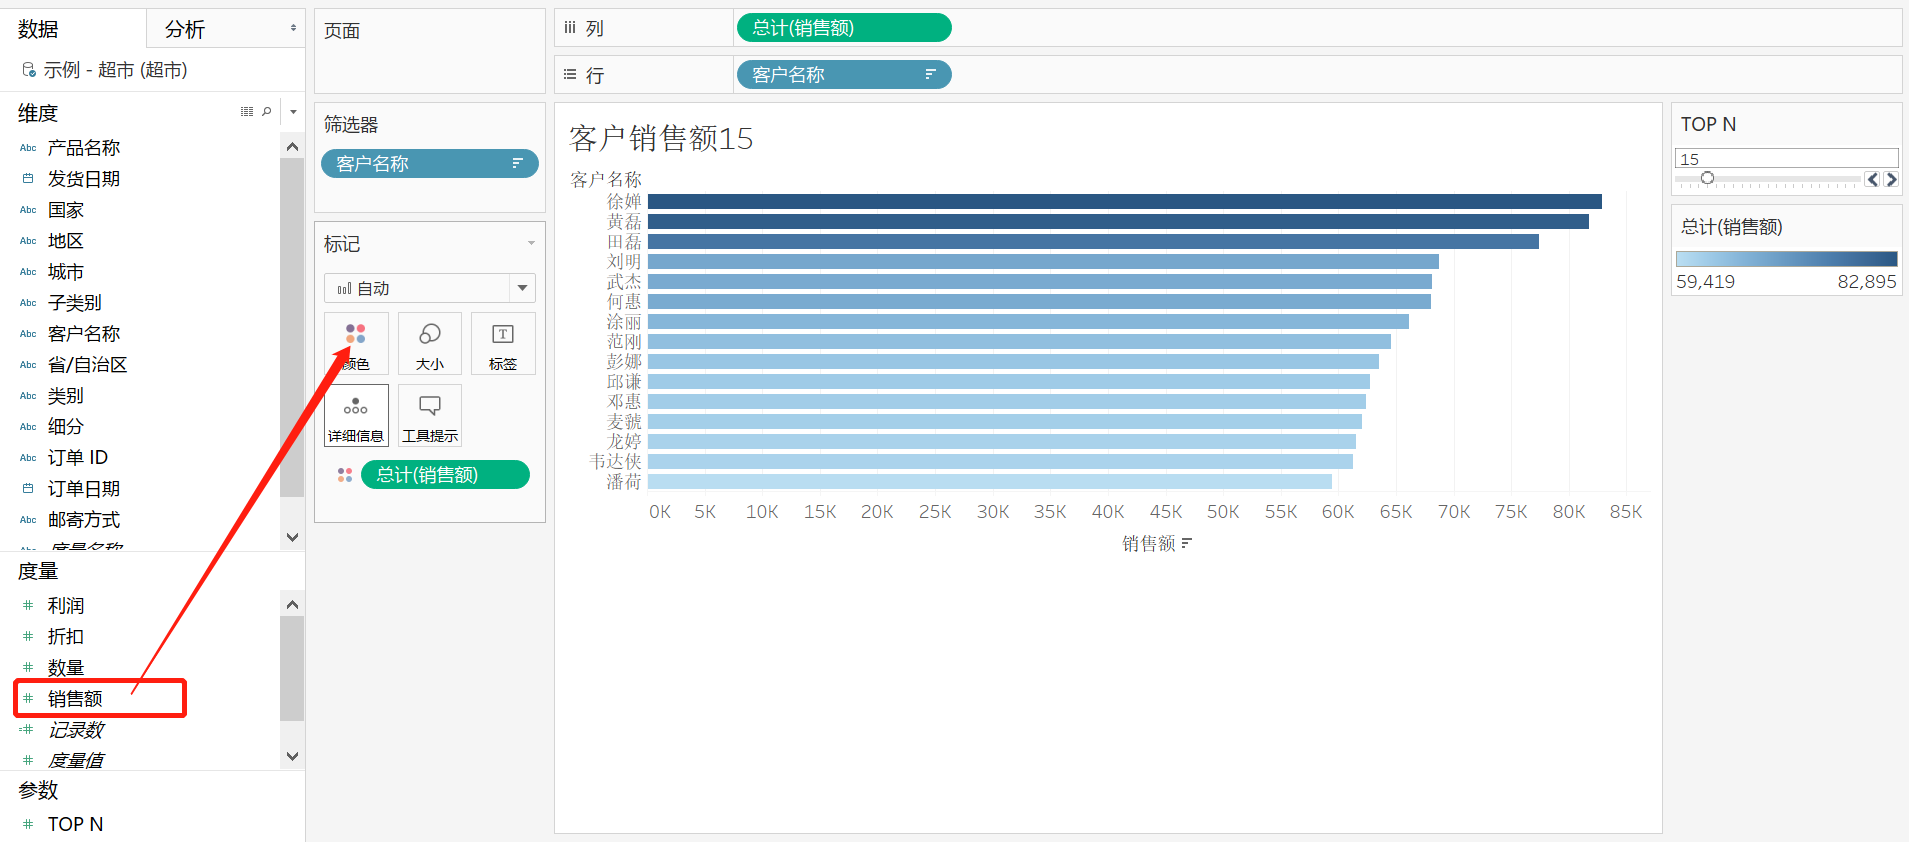Click the search icon in 维度 header

coord(266,112)
